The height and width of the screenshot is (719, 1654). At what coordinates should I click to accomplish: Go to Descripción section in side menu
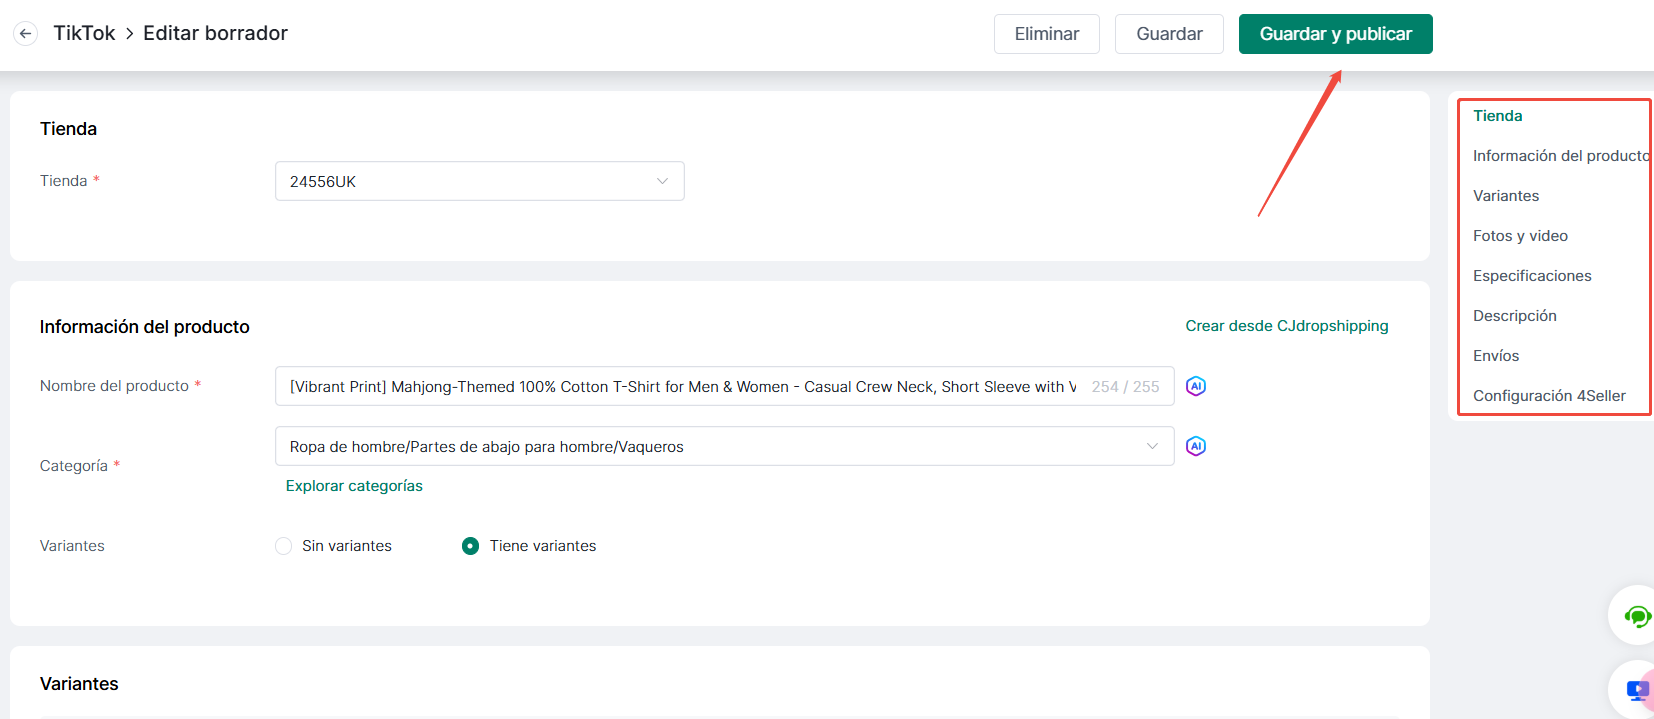pos(1514,316)
